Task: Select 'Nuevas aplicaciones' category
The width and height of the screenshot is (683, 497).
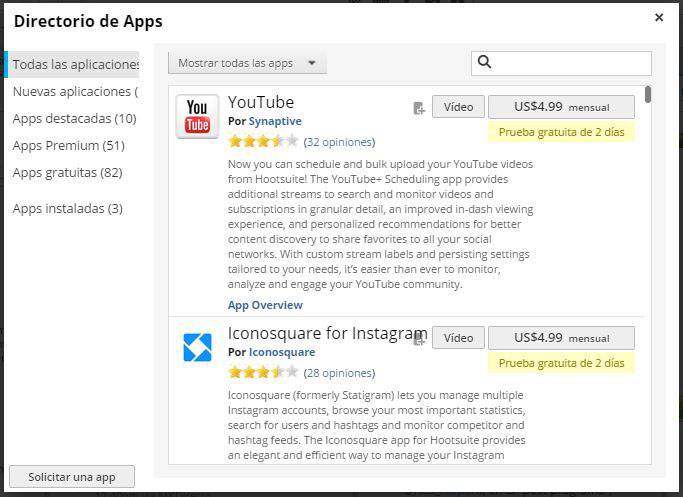Action: pyautogui.click(x=75, y=91)
